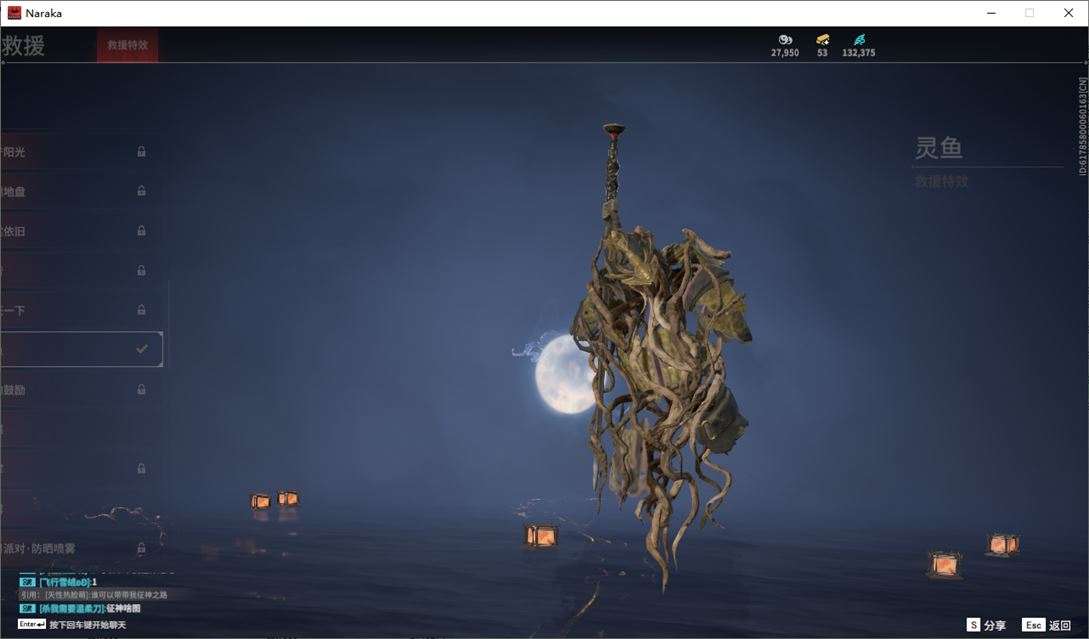Click the gold bar currency icon

[x=822, y=40]
